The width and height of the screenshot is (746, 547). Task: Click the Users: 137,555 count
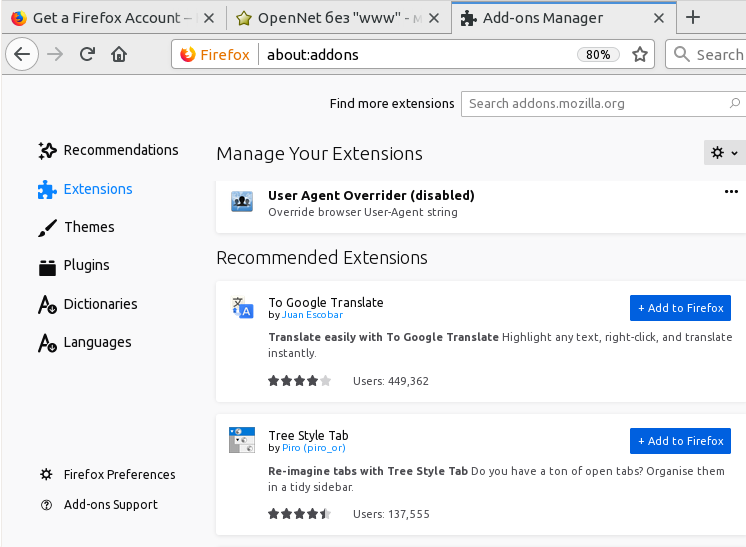391,514
